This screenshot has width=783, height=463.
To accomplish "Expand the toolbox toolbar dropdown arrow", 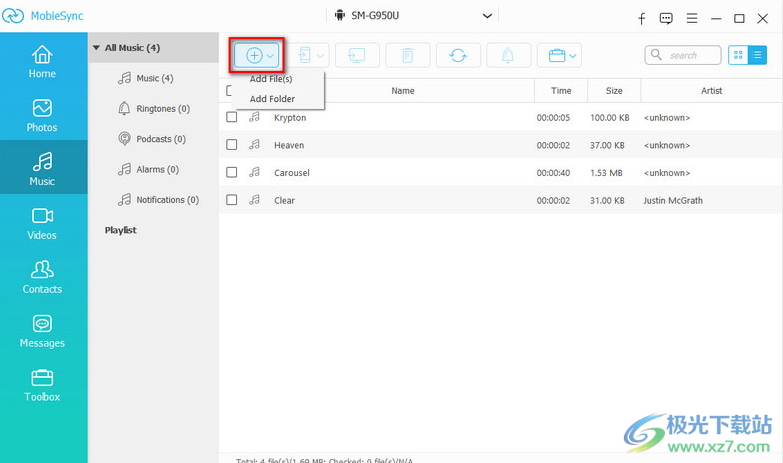I will click(573, 56).
